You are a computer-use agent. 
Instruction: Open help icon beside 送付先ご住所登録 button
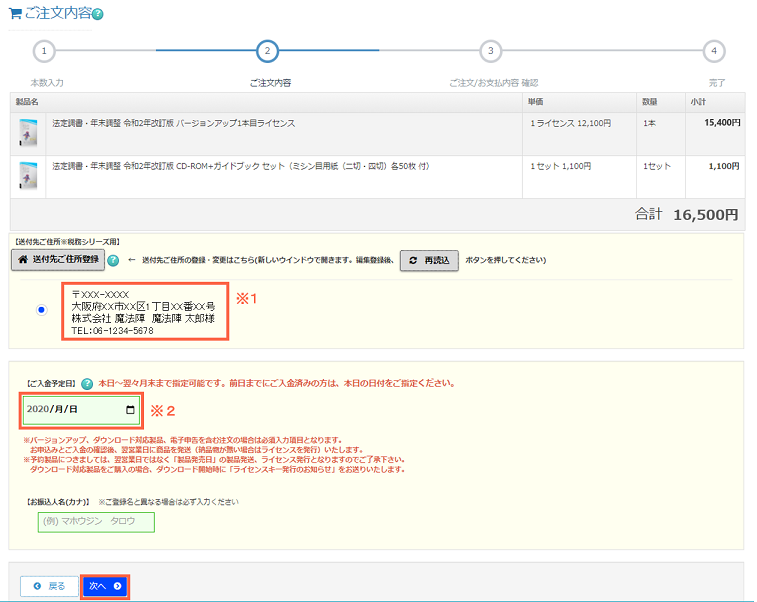113,261
